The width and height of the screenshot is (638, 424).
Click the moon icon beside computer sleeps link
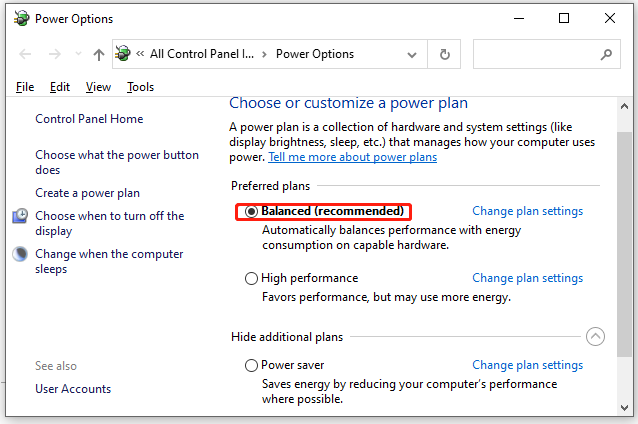pyautogui.click(x=21, y=254)
